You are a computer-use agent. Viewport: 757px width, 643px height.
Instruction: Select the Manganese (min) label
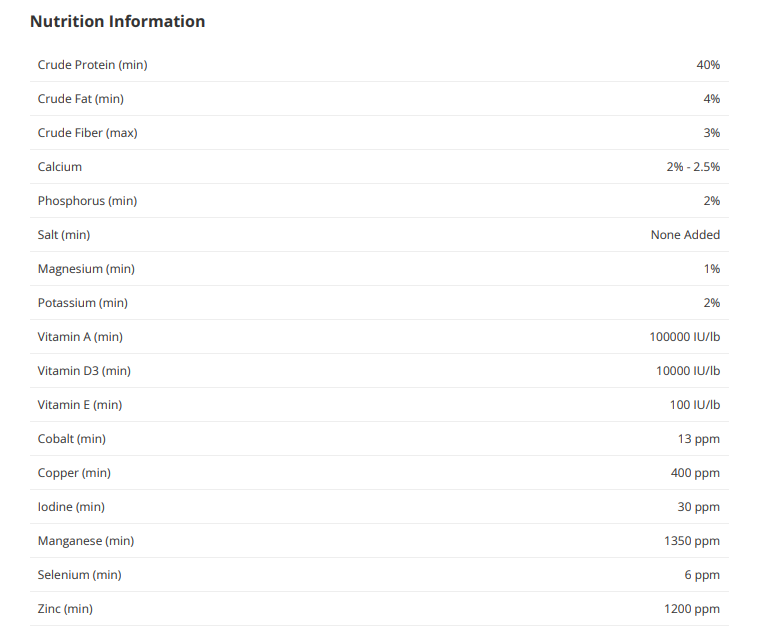click(x=86, y=541)
